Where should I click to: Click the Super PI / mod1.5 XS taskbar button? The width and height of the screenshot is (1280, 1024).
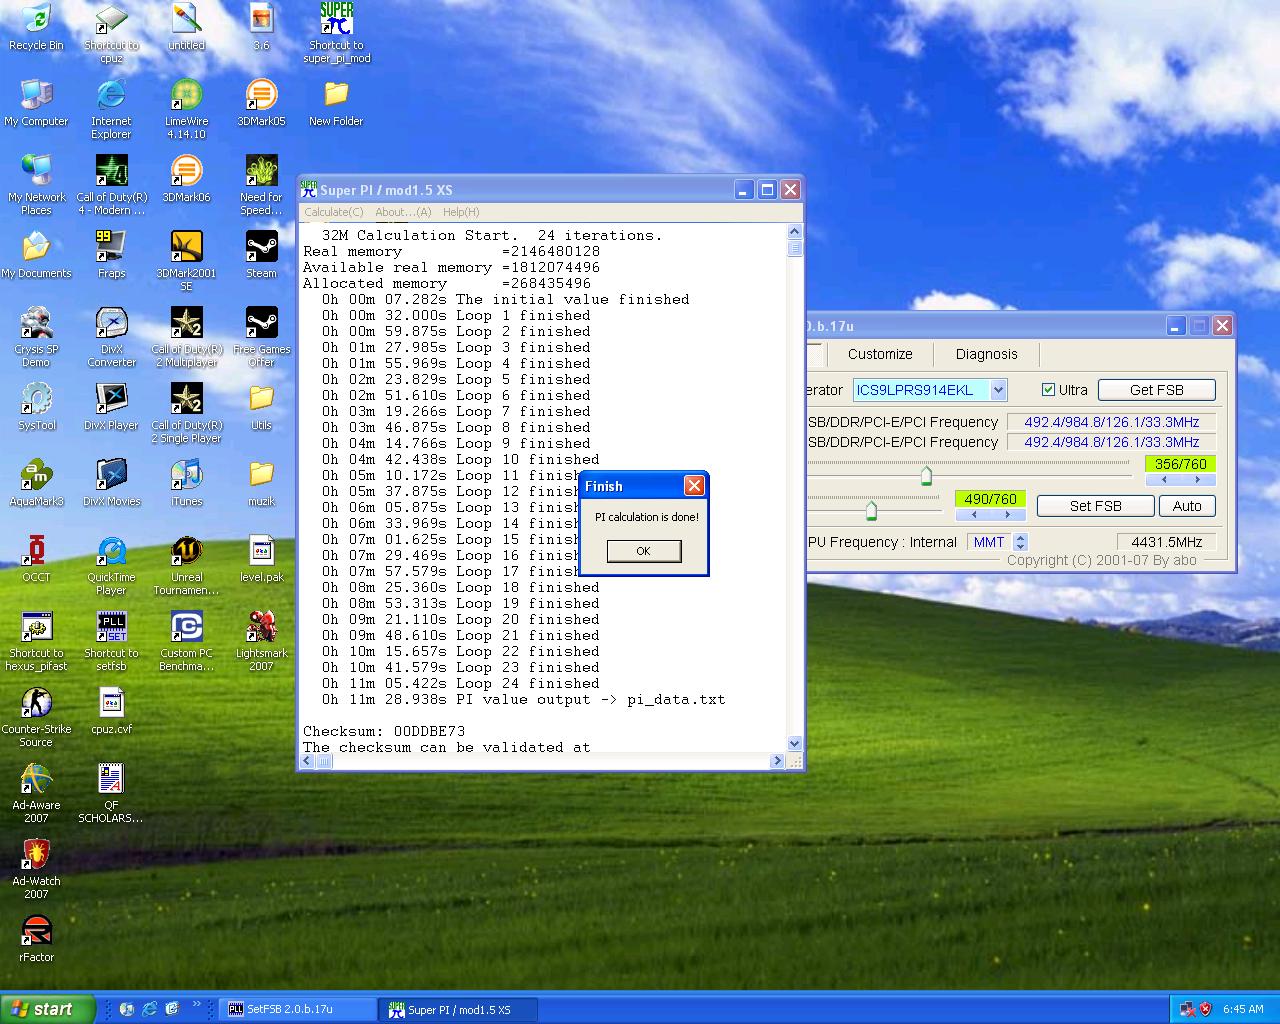coord(459,1009)
